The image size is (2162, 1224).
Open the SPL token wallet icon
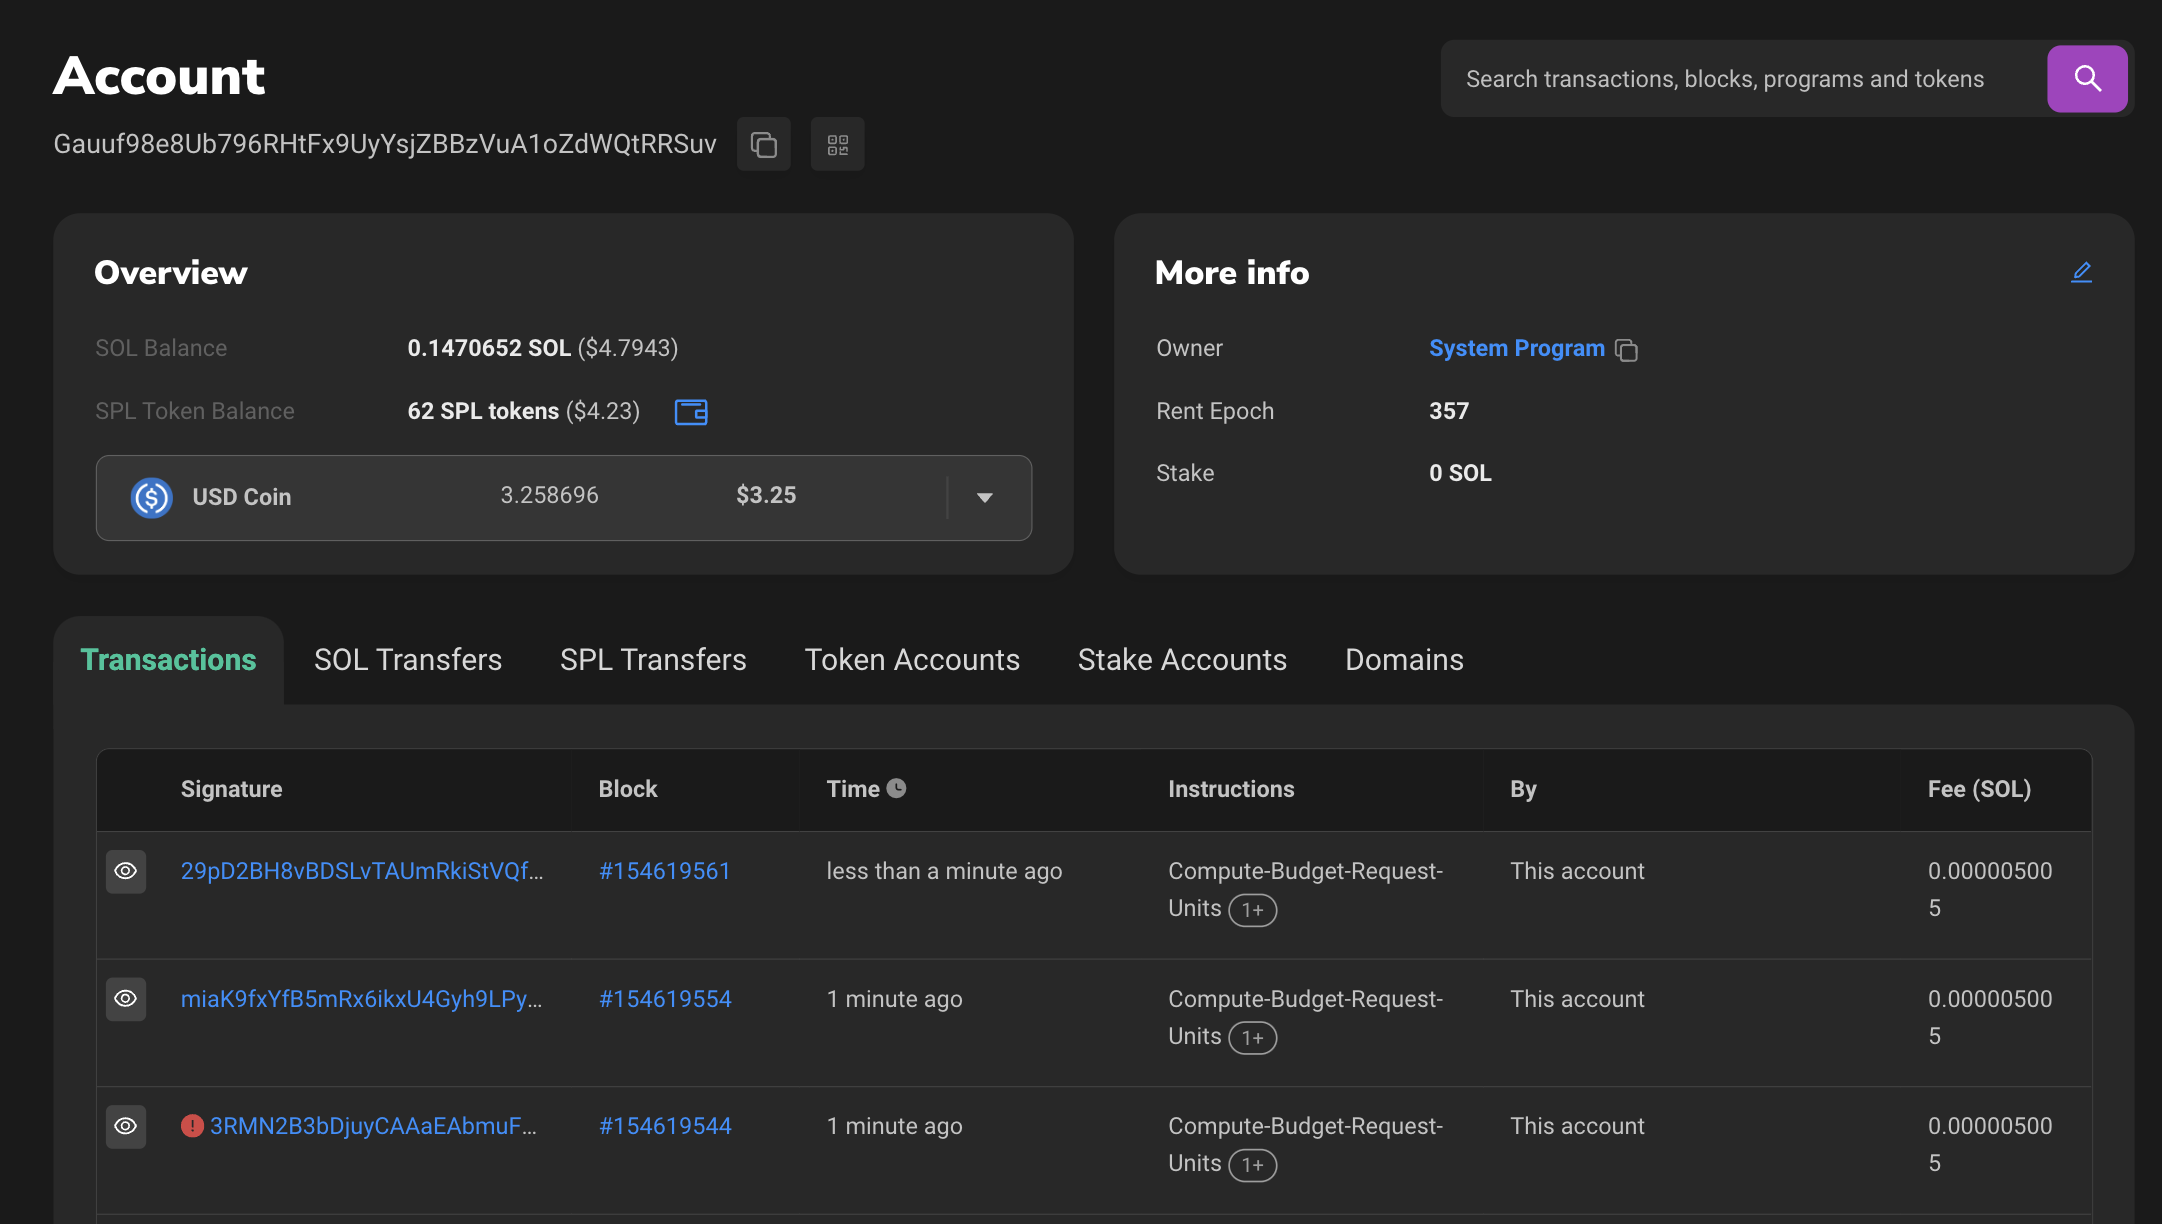click(691, 412)
